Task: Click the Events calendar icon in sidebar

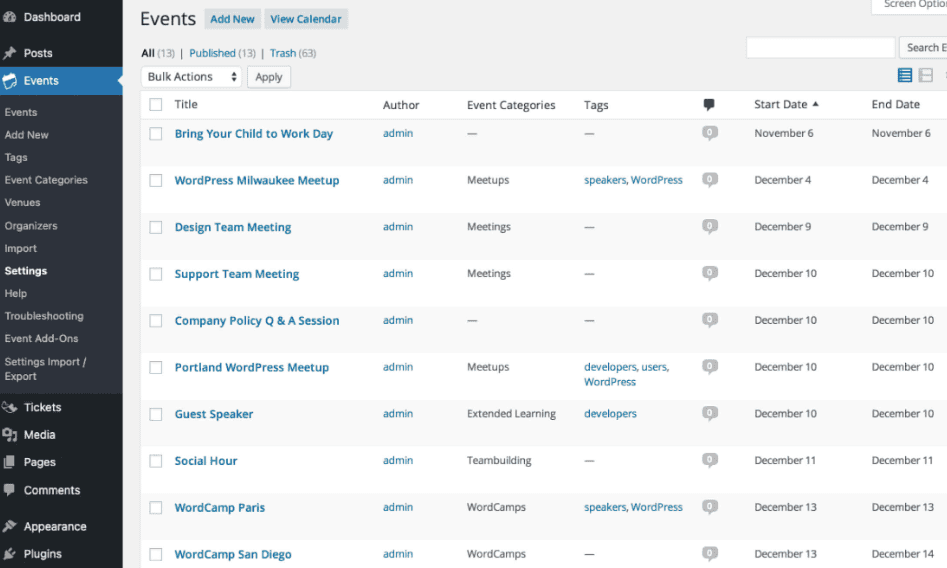Action: tap(9, 81)
